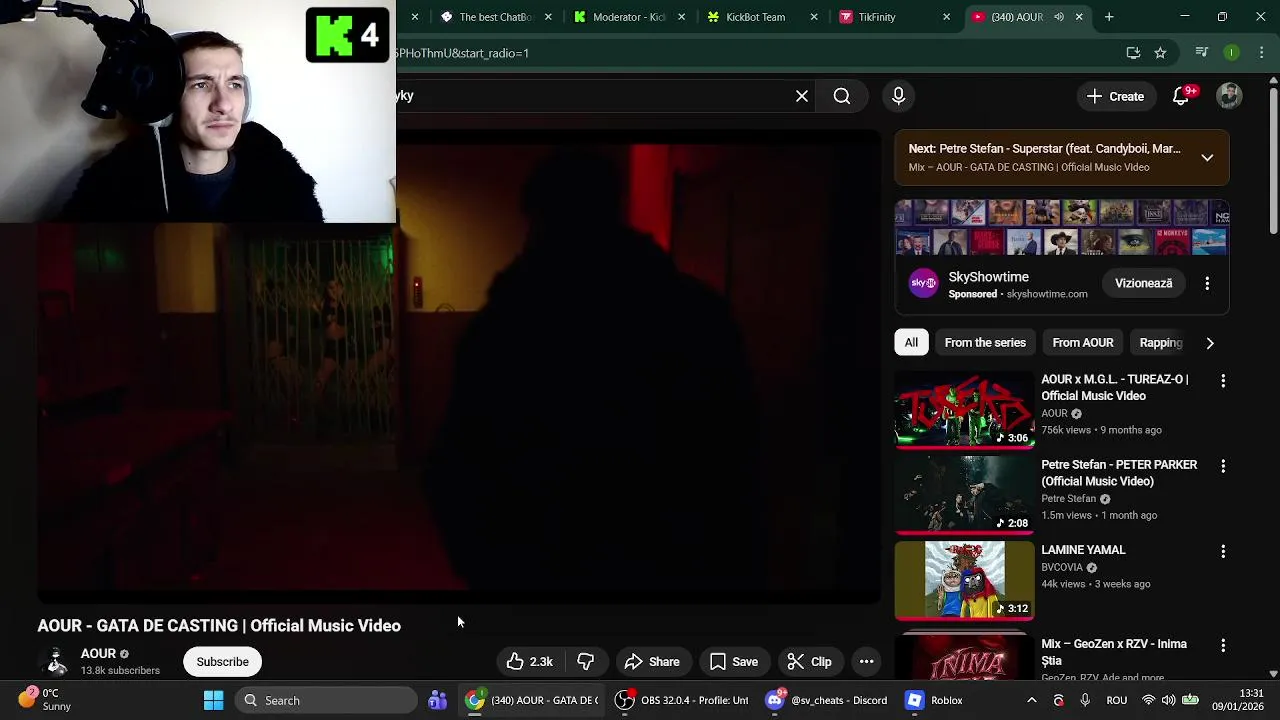The height and width of the screenshot is (720, 1280).
Task: Expand the Next up mix panel chevron
Action: click(x=1207, y=158)
